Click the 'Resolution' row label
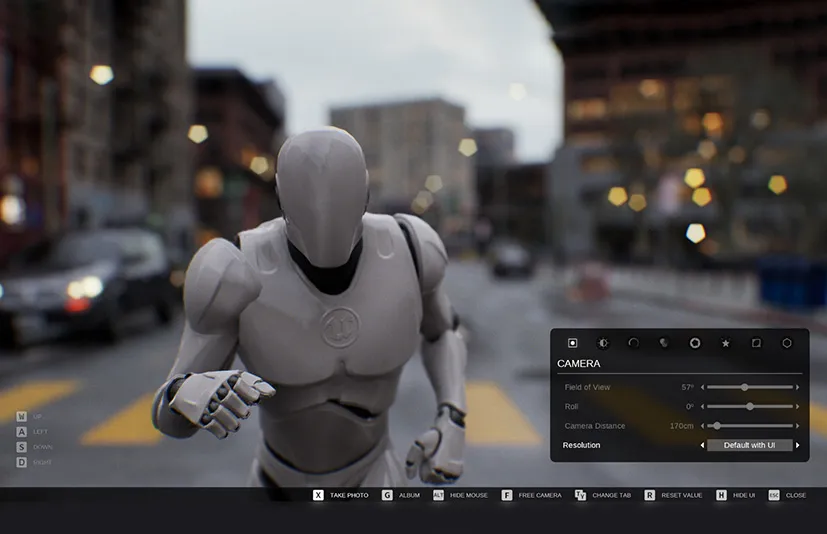The image size is (827, 534). tap(581, 445)
